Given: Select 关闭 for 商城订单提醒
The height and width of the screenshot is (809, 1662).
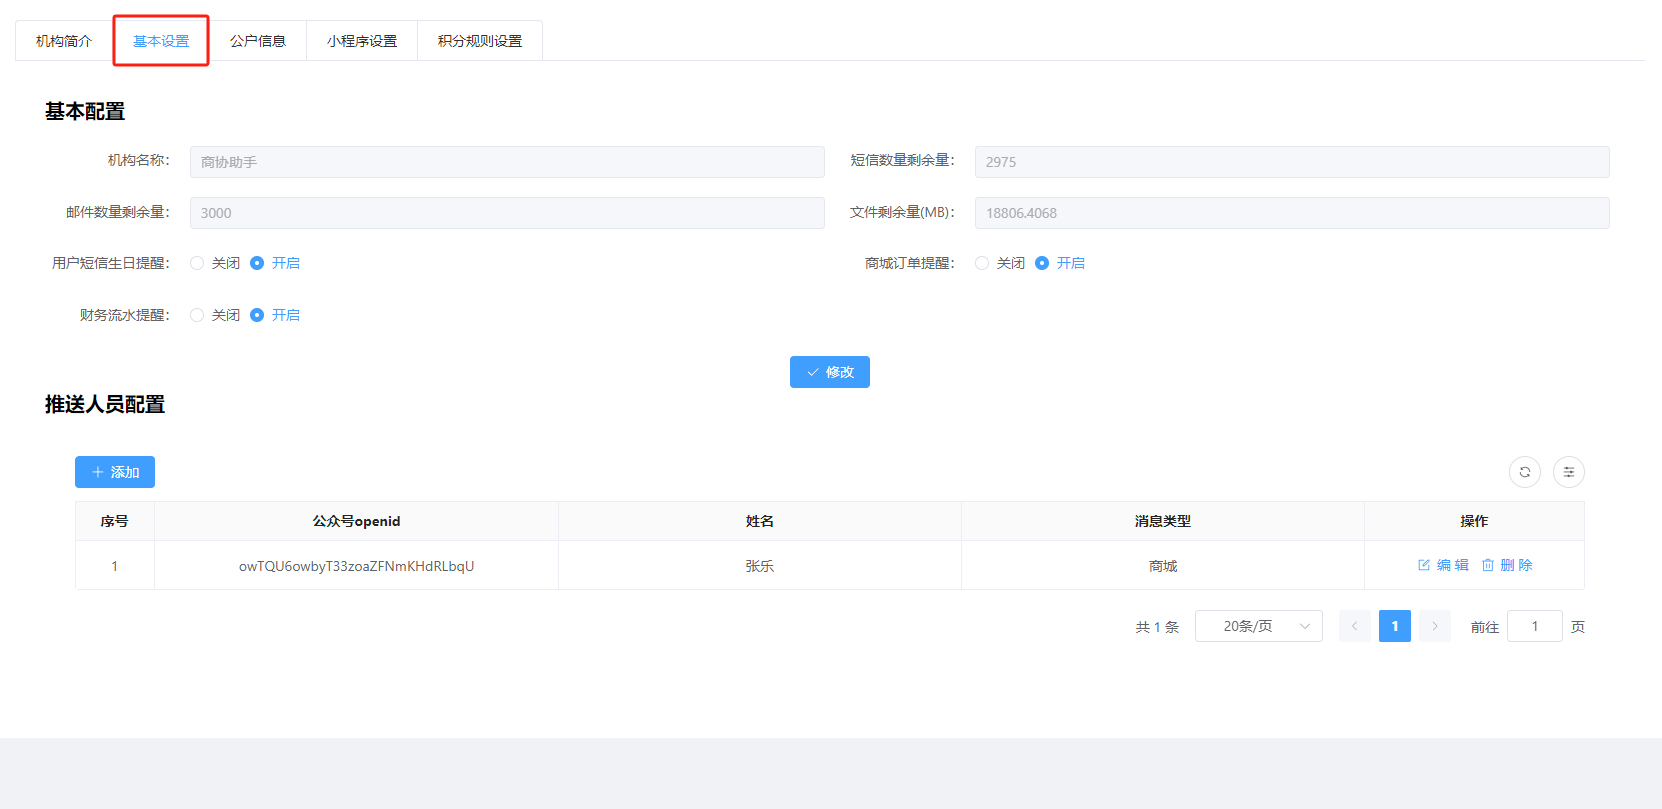Looking at the screenshot, I should click(x=982, y=263).
